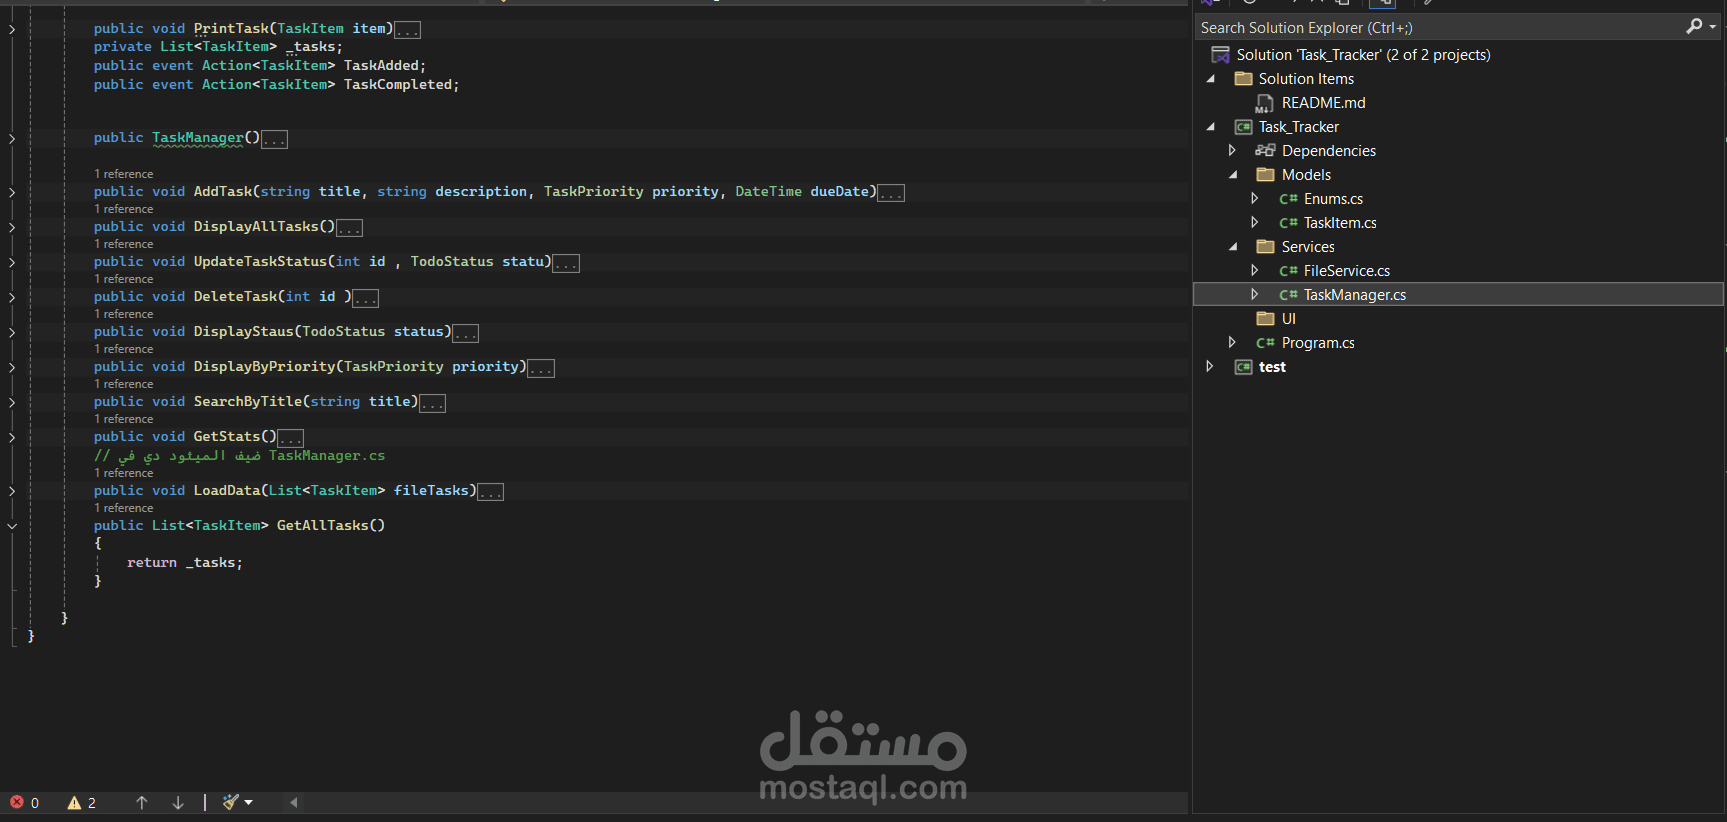Expand the test project node
The image size is (1727, 822).
(1210, 366)
